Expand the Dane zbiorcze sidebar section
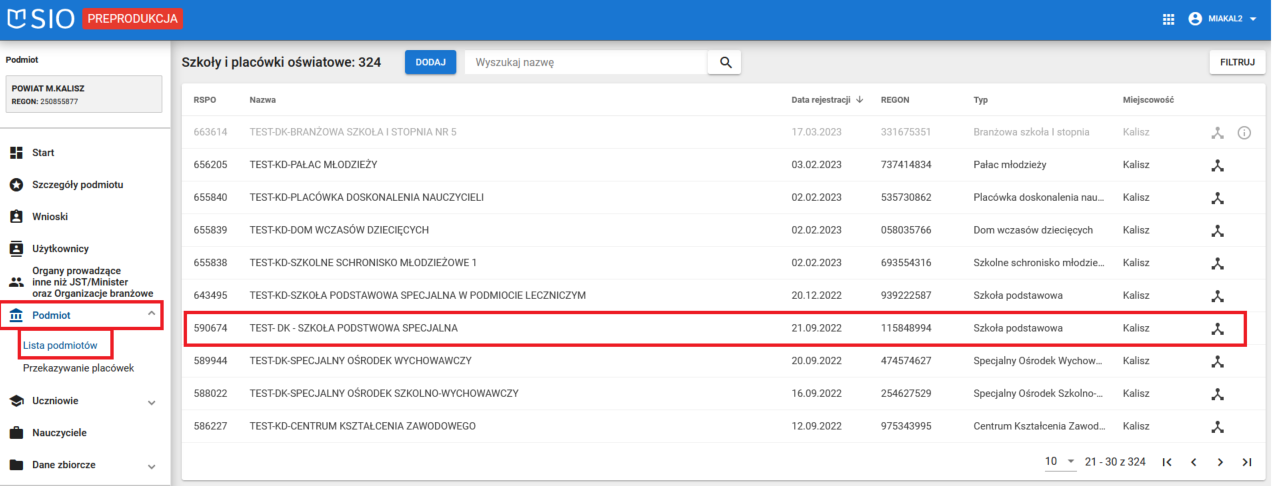The image size is (1272, 486). point(85,465)
